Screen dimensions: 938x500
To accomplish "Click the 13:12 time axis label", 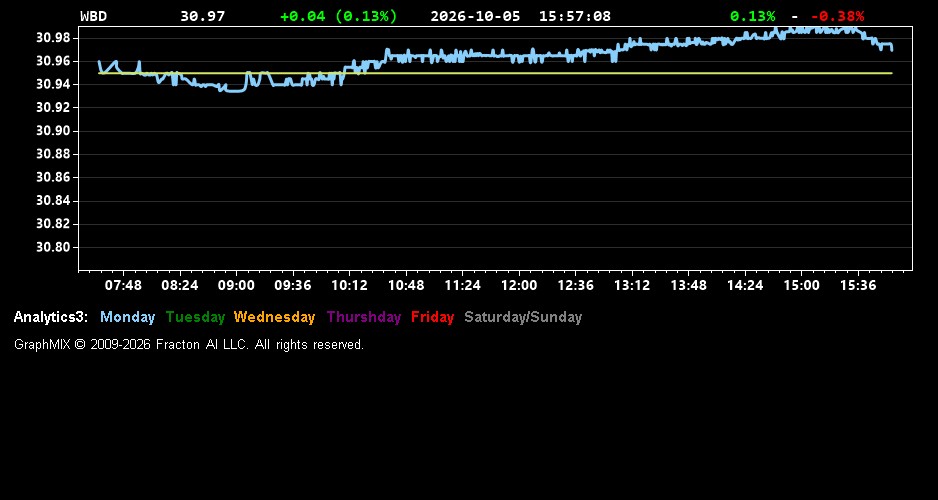I will [632, 285].
